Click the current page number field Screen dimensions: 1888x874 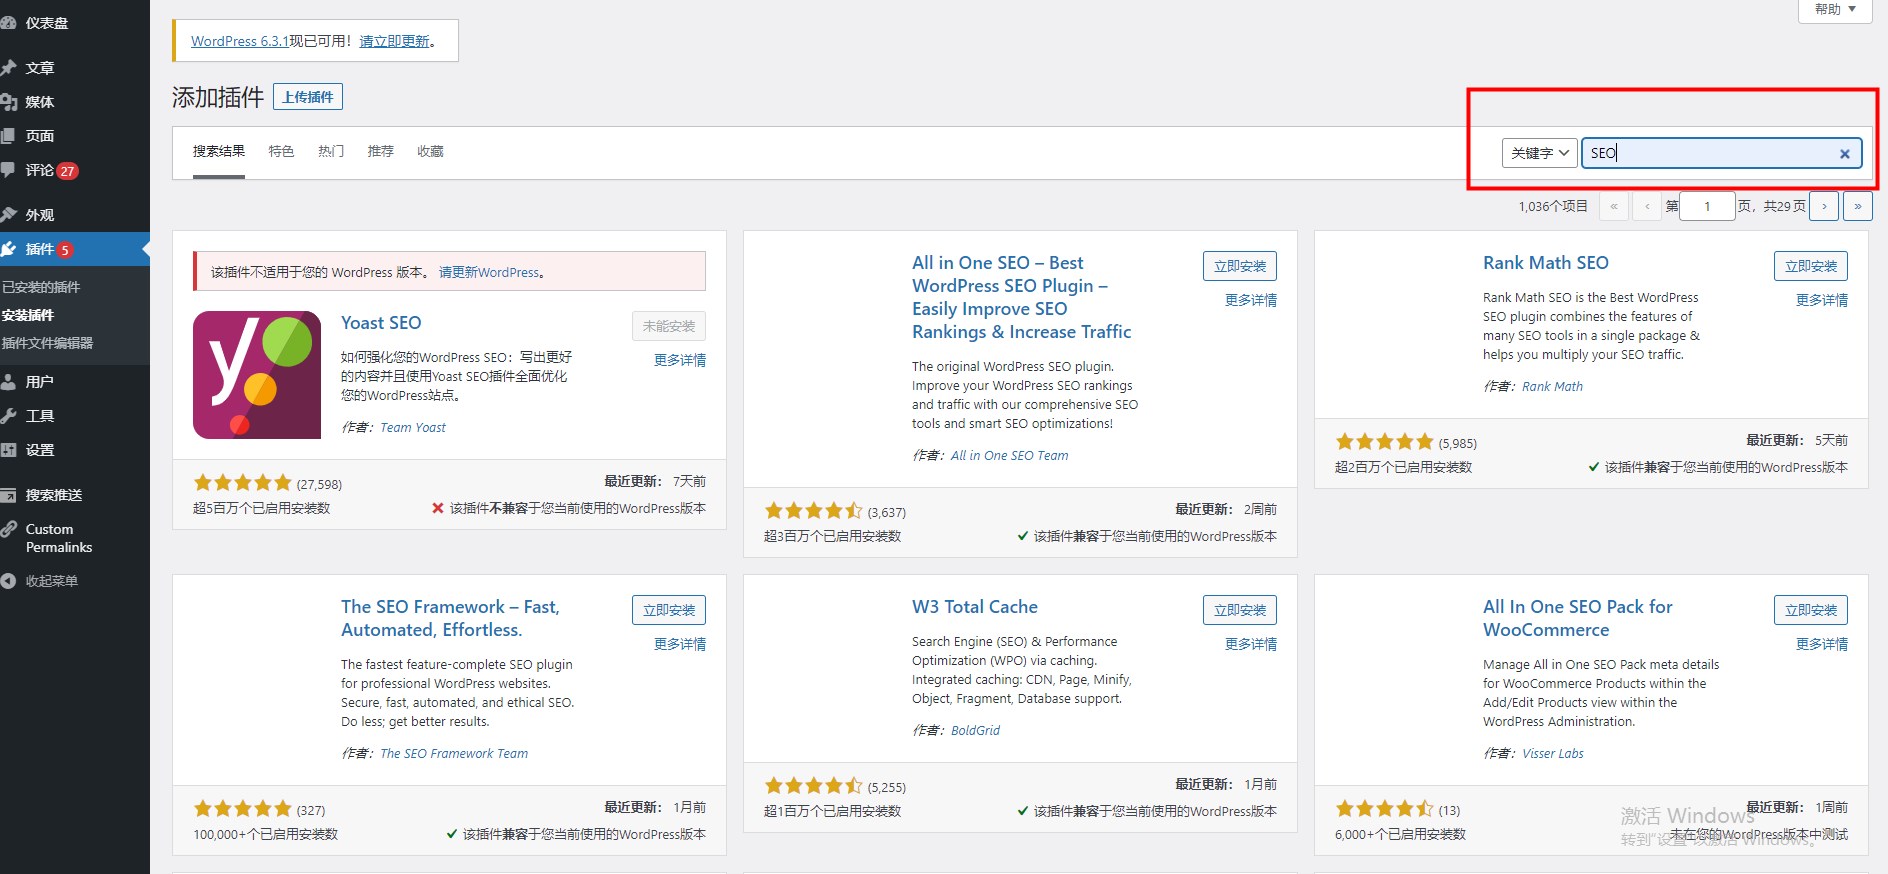[x=1707, y=206]
